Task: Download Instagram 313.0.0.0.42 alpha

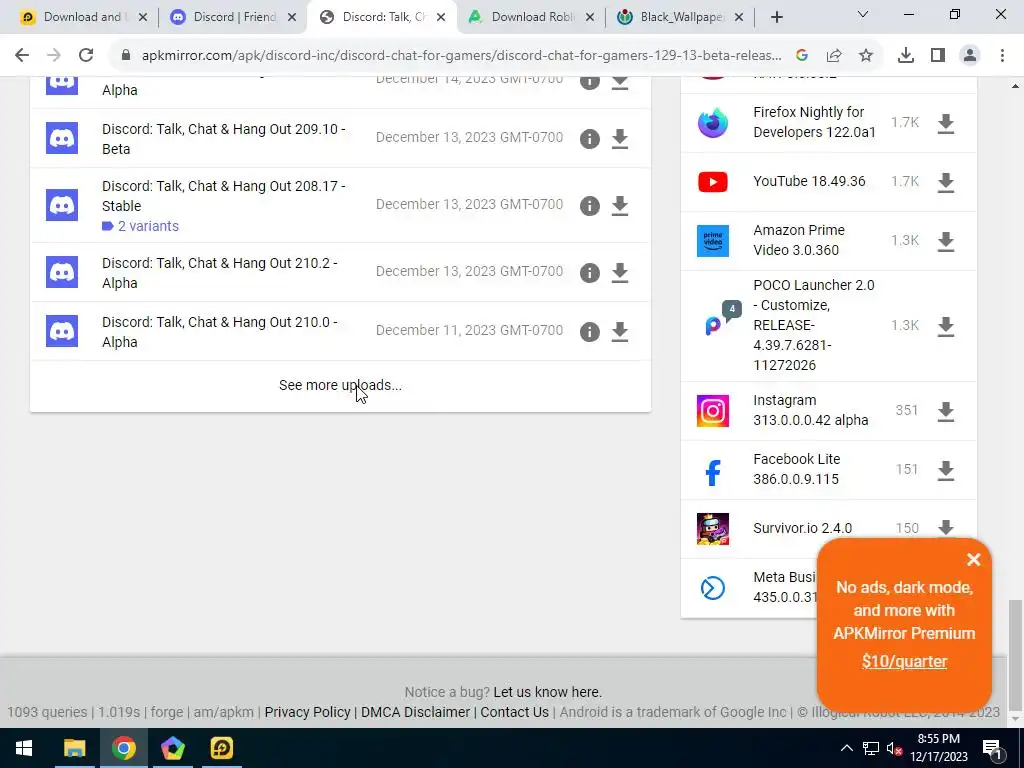Action: (946, 411)
